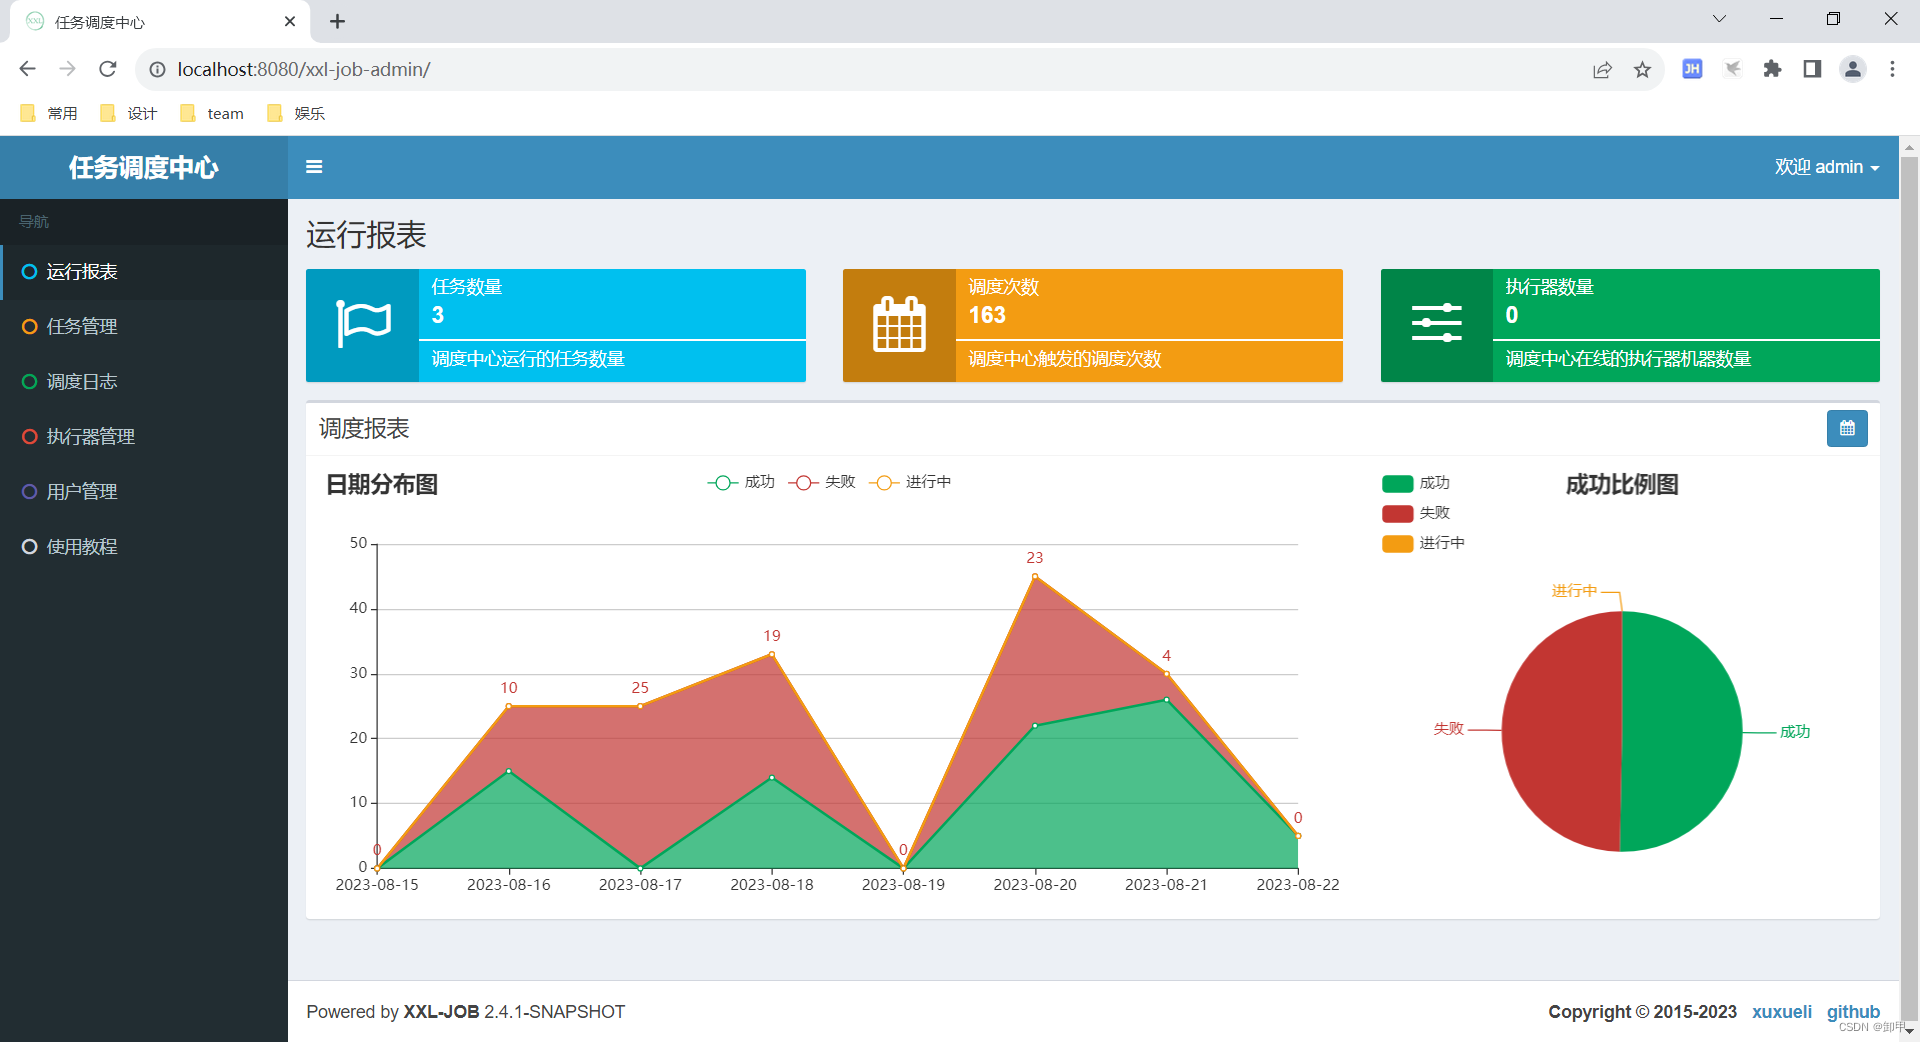
Task: Click the circle icon beside 运行报表
Action: 29,272
